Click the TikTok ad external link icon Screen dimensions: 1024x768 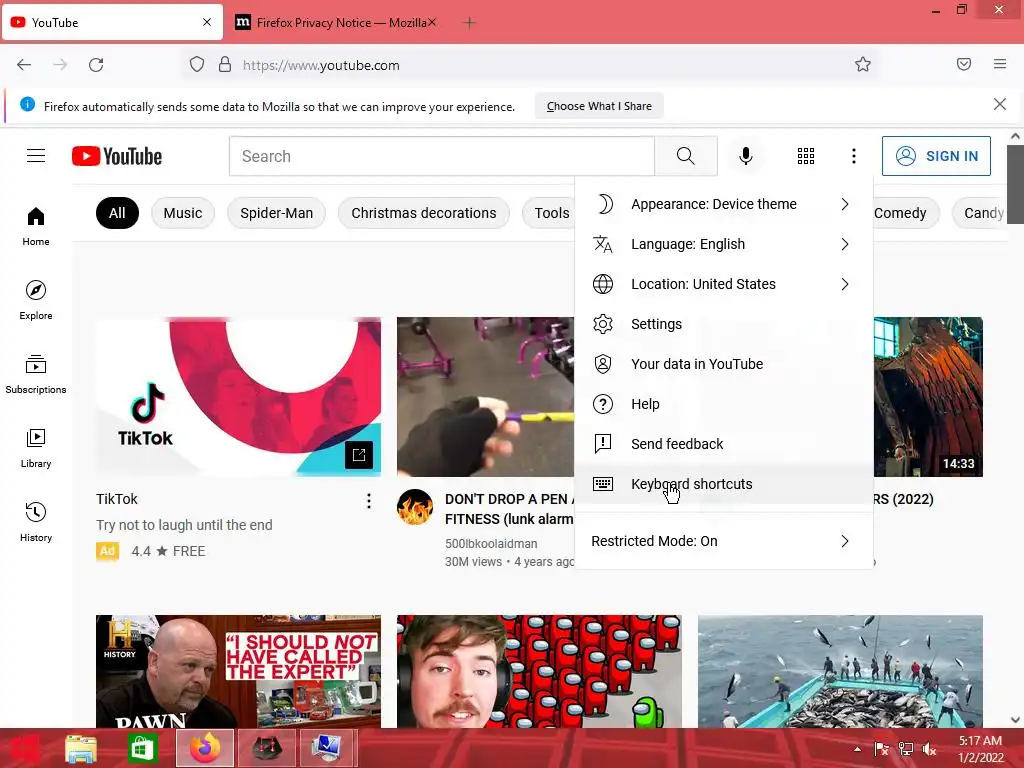[359, 455]
